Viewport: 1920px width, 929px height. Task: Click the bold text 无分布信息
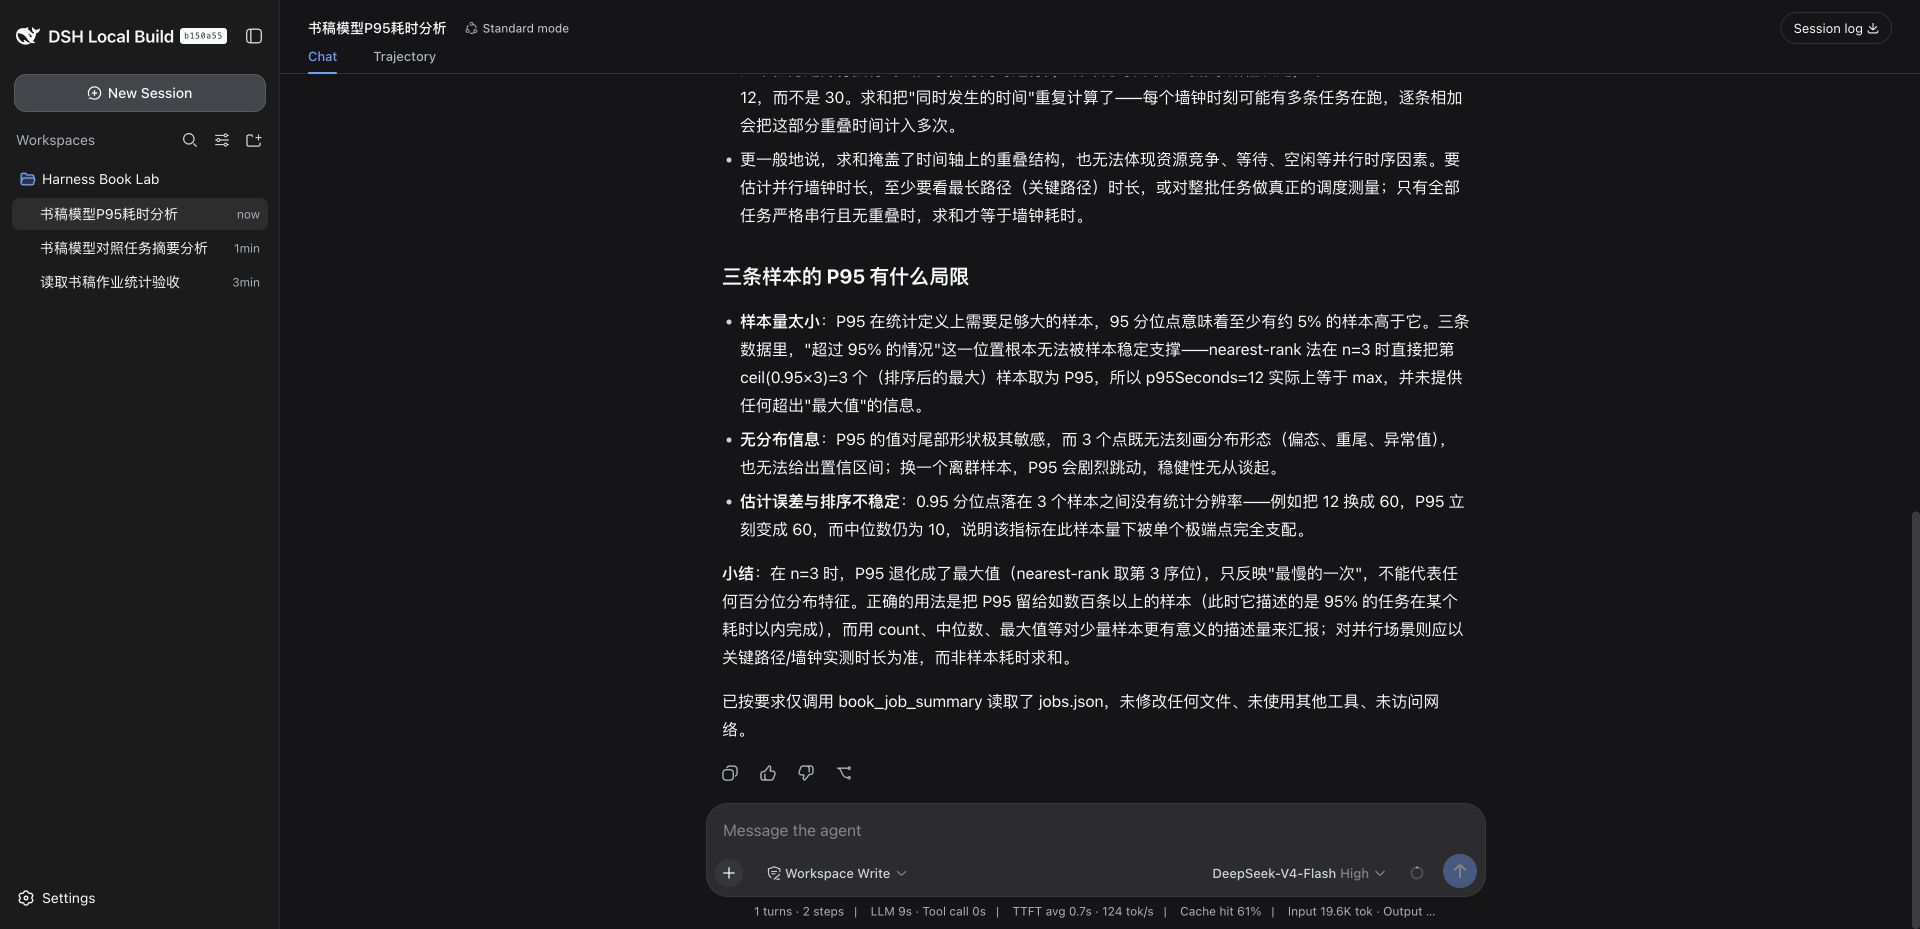779,440
